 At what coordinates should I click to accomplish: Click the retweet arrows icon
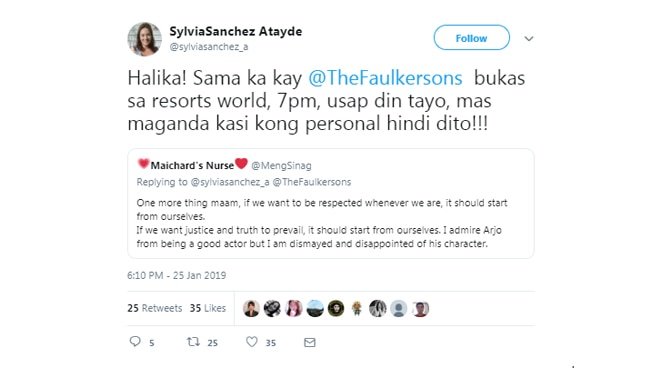tap(193, 342)
